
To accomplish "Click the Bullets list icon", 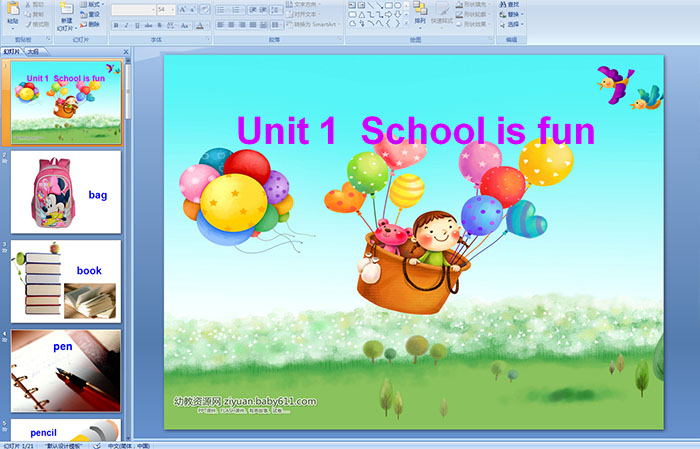I will (221, 10).
